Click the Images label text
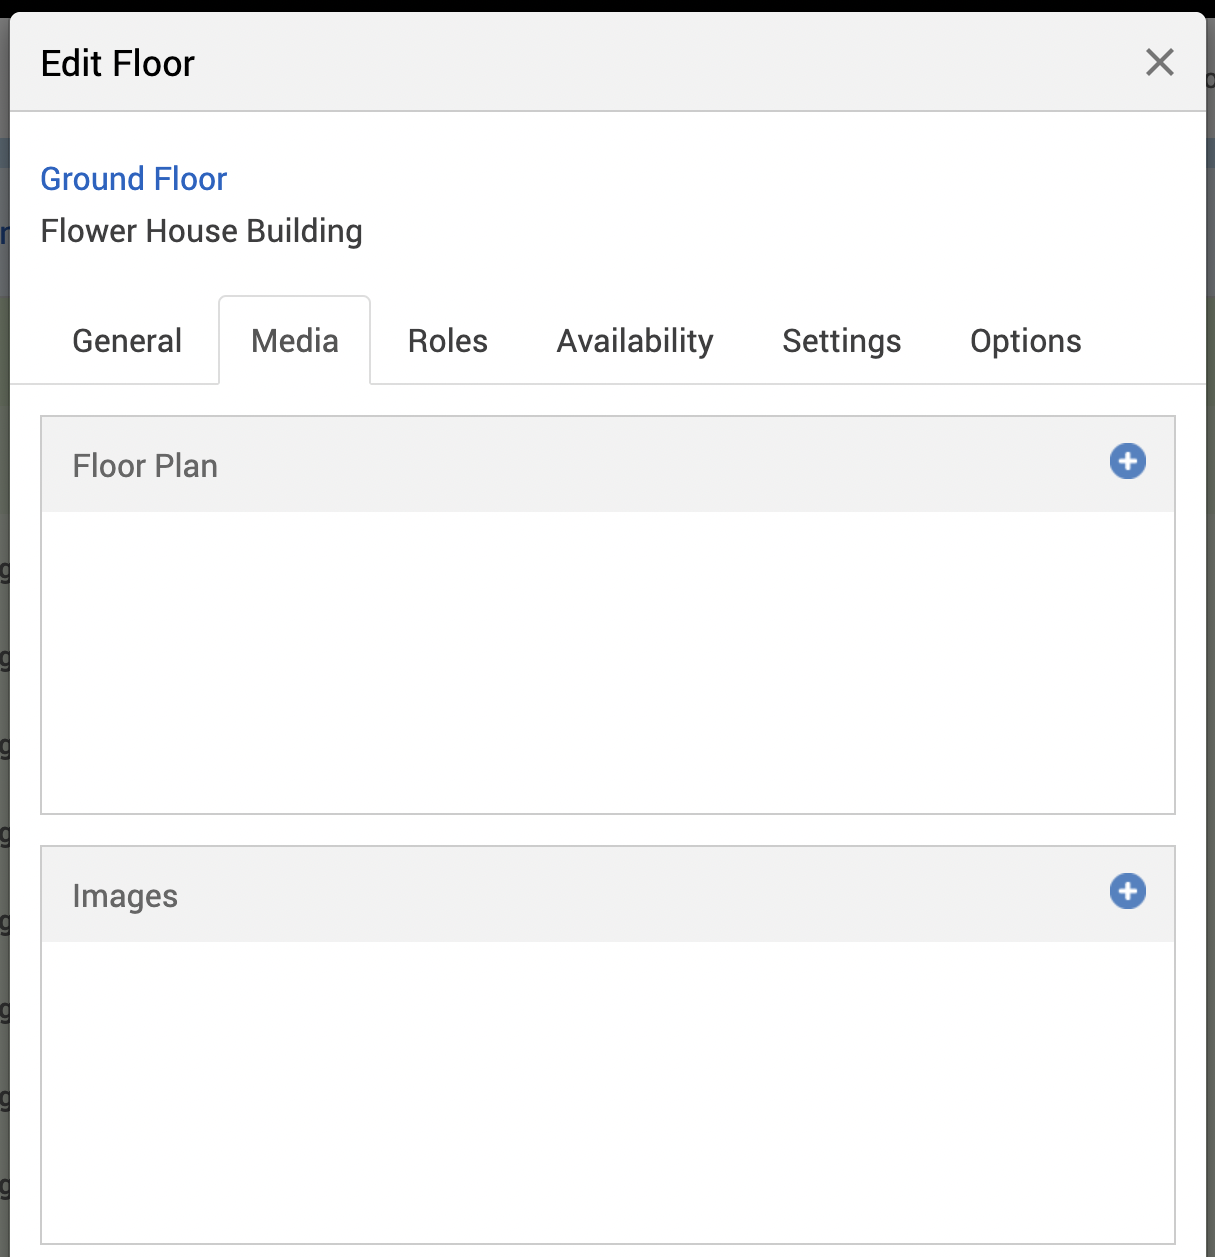The image size is (1215, 1257). [x=125, y=896]
